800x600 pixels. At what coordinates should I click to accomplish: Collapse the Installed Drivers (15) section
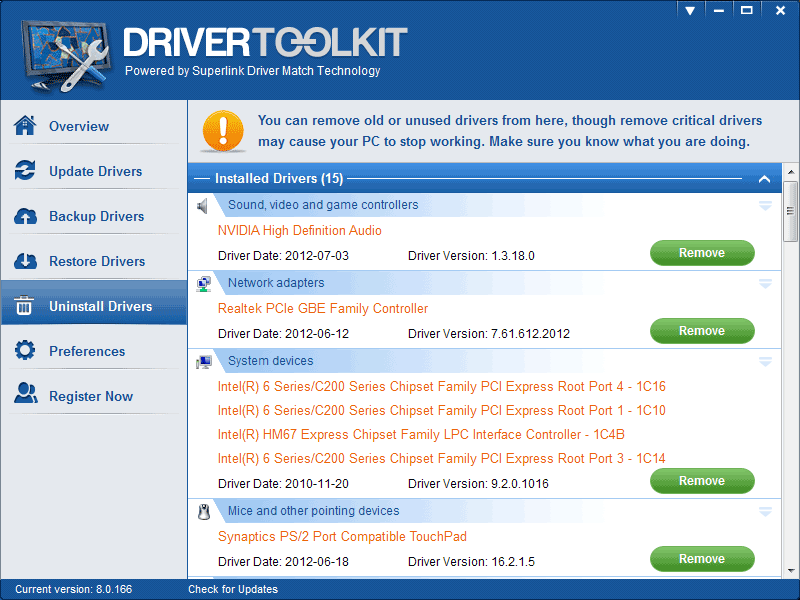click(764, 179)
